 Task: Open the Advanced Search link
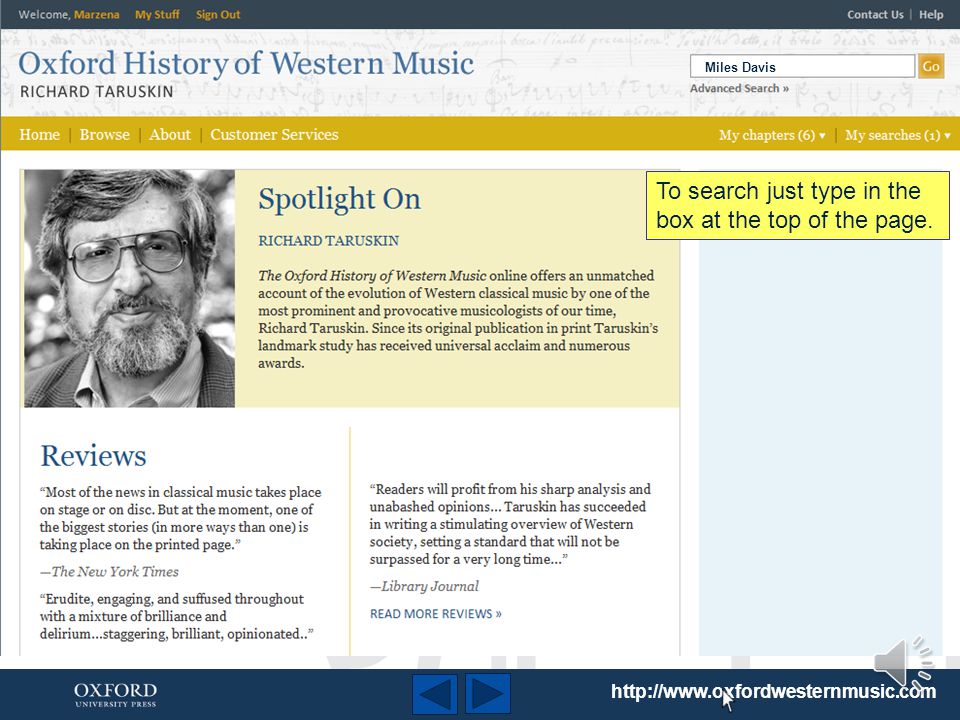[x=739, y=88]
